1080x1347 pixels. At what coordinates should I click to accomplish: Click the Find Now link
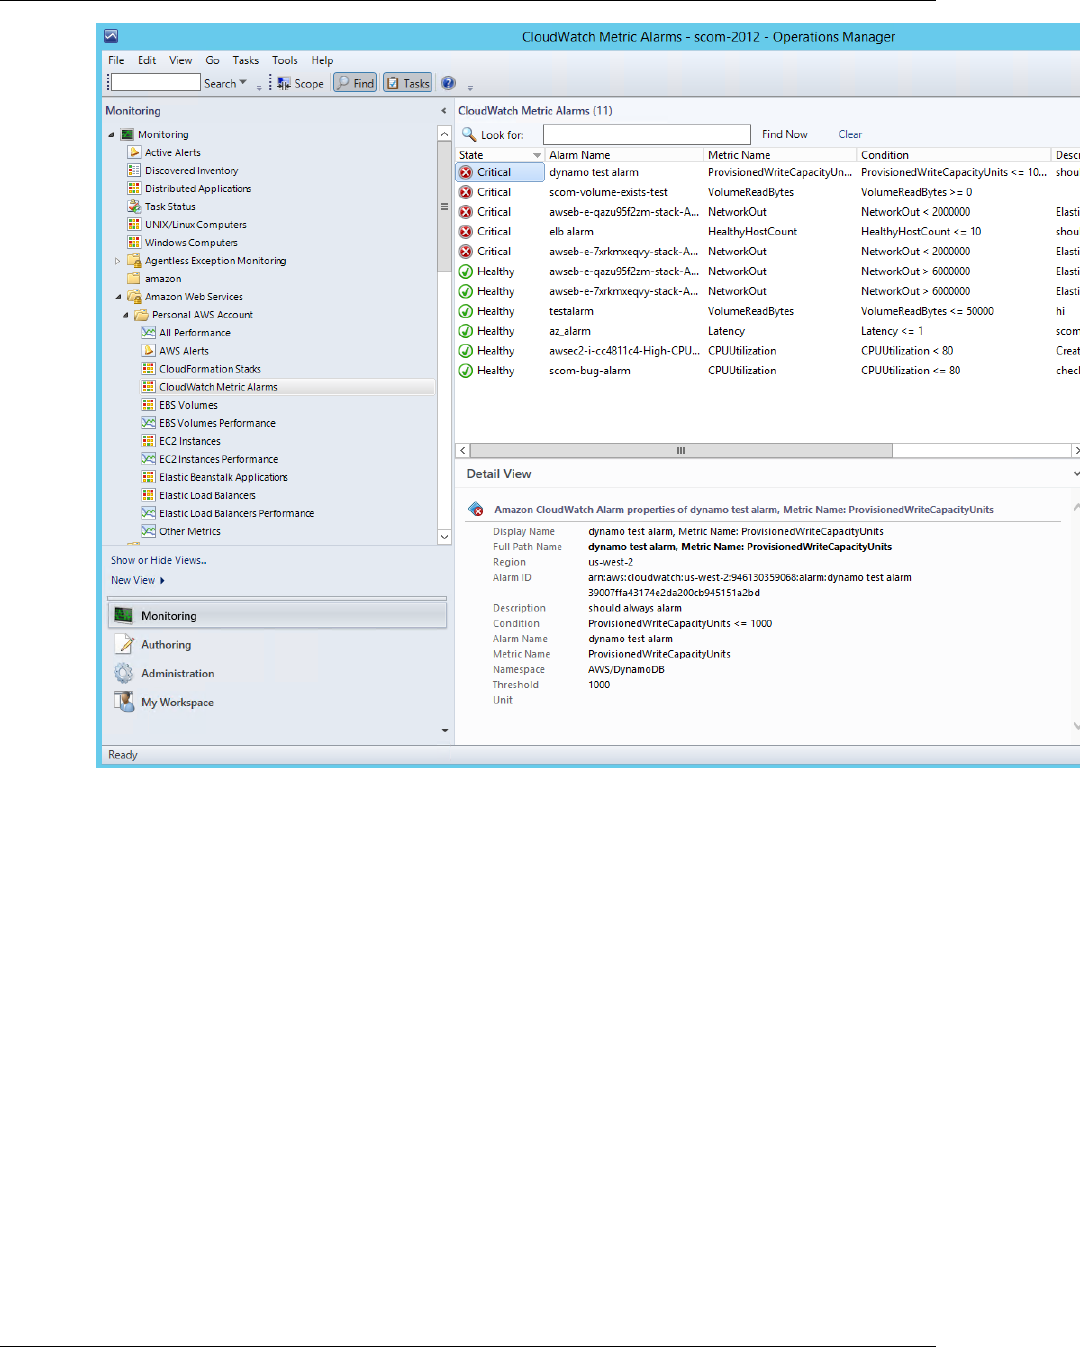[x=785, y=134]
